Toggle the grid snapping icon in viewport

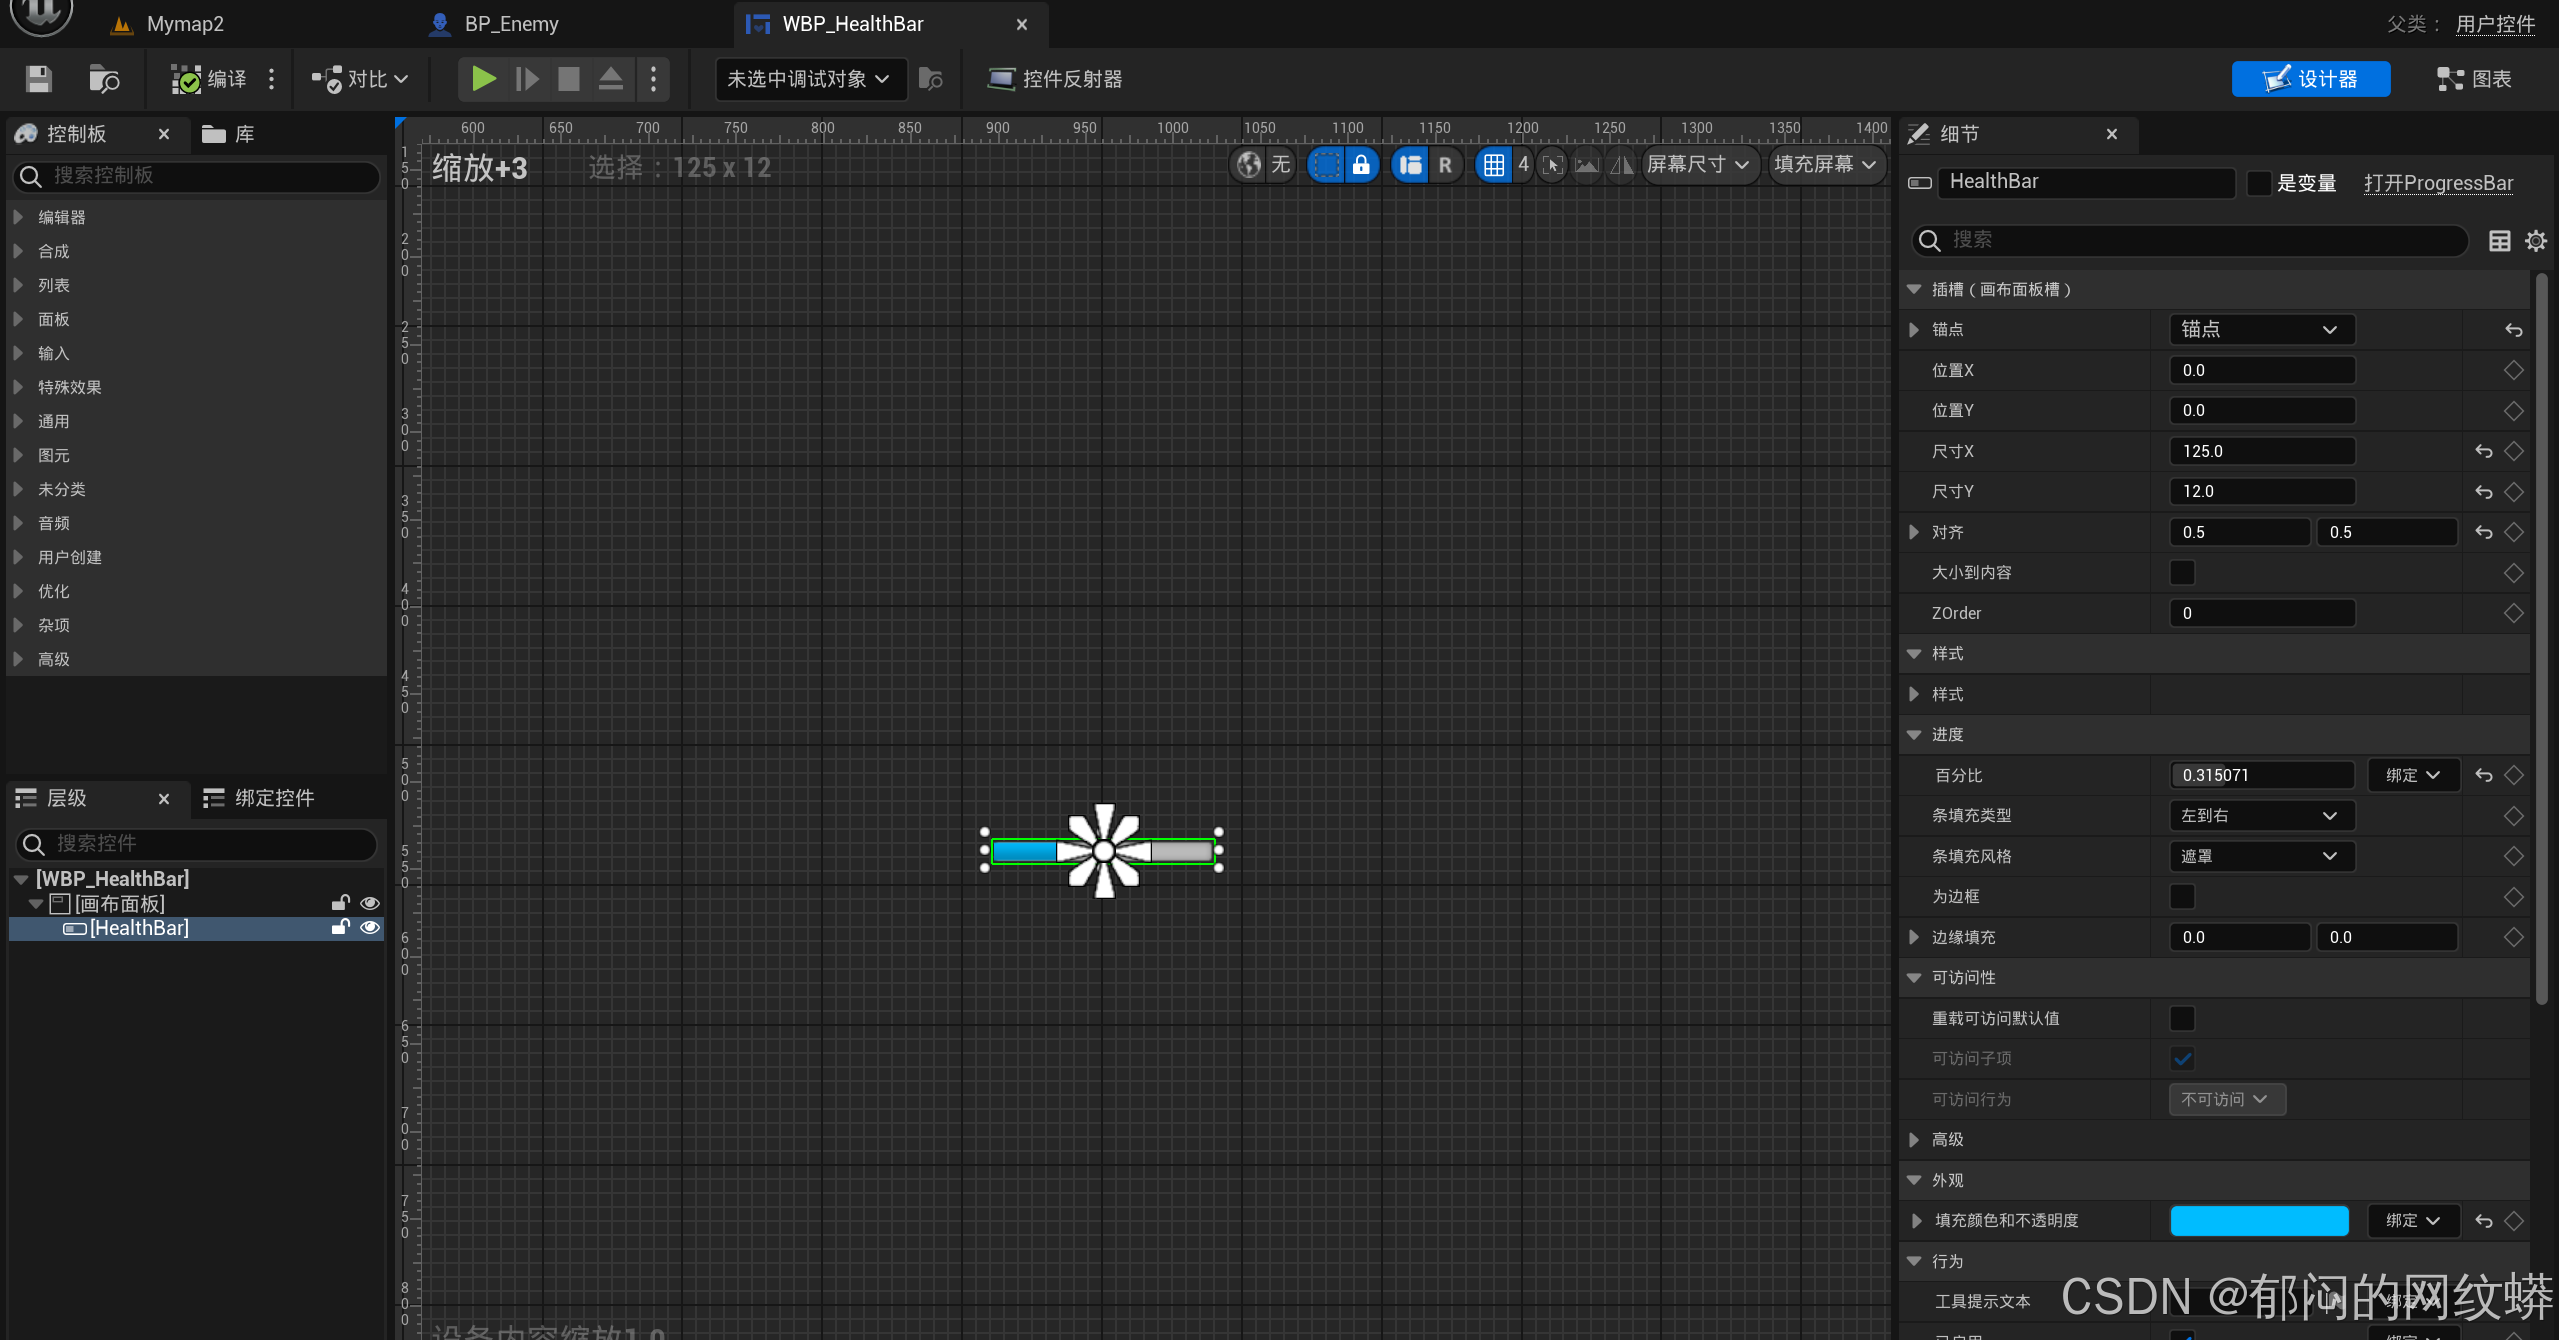[1493, 165]
